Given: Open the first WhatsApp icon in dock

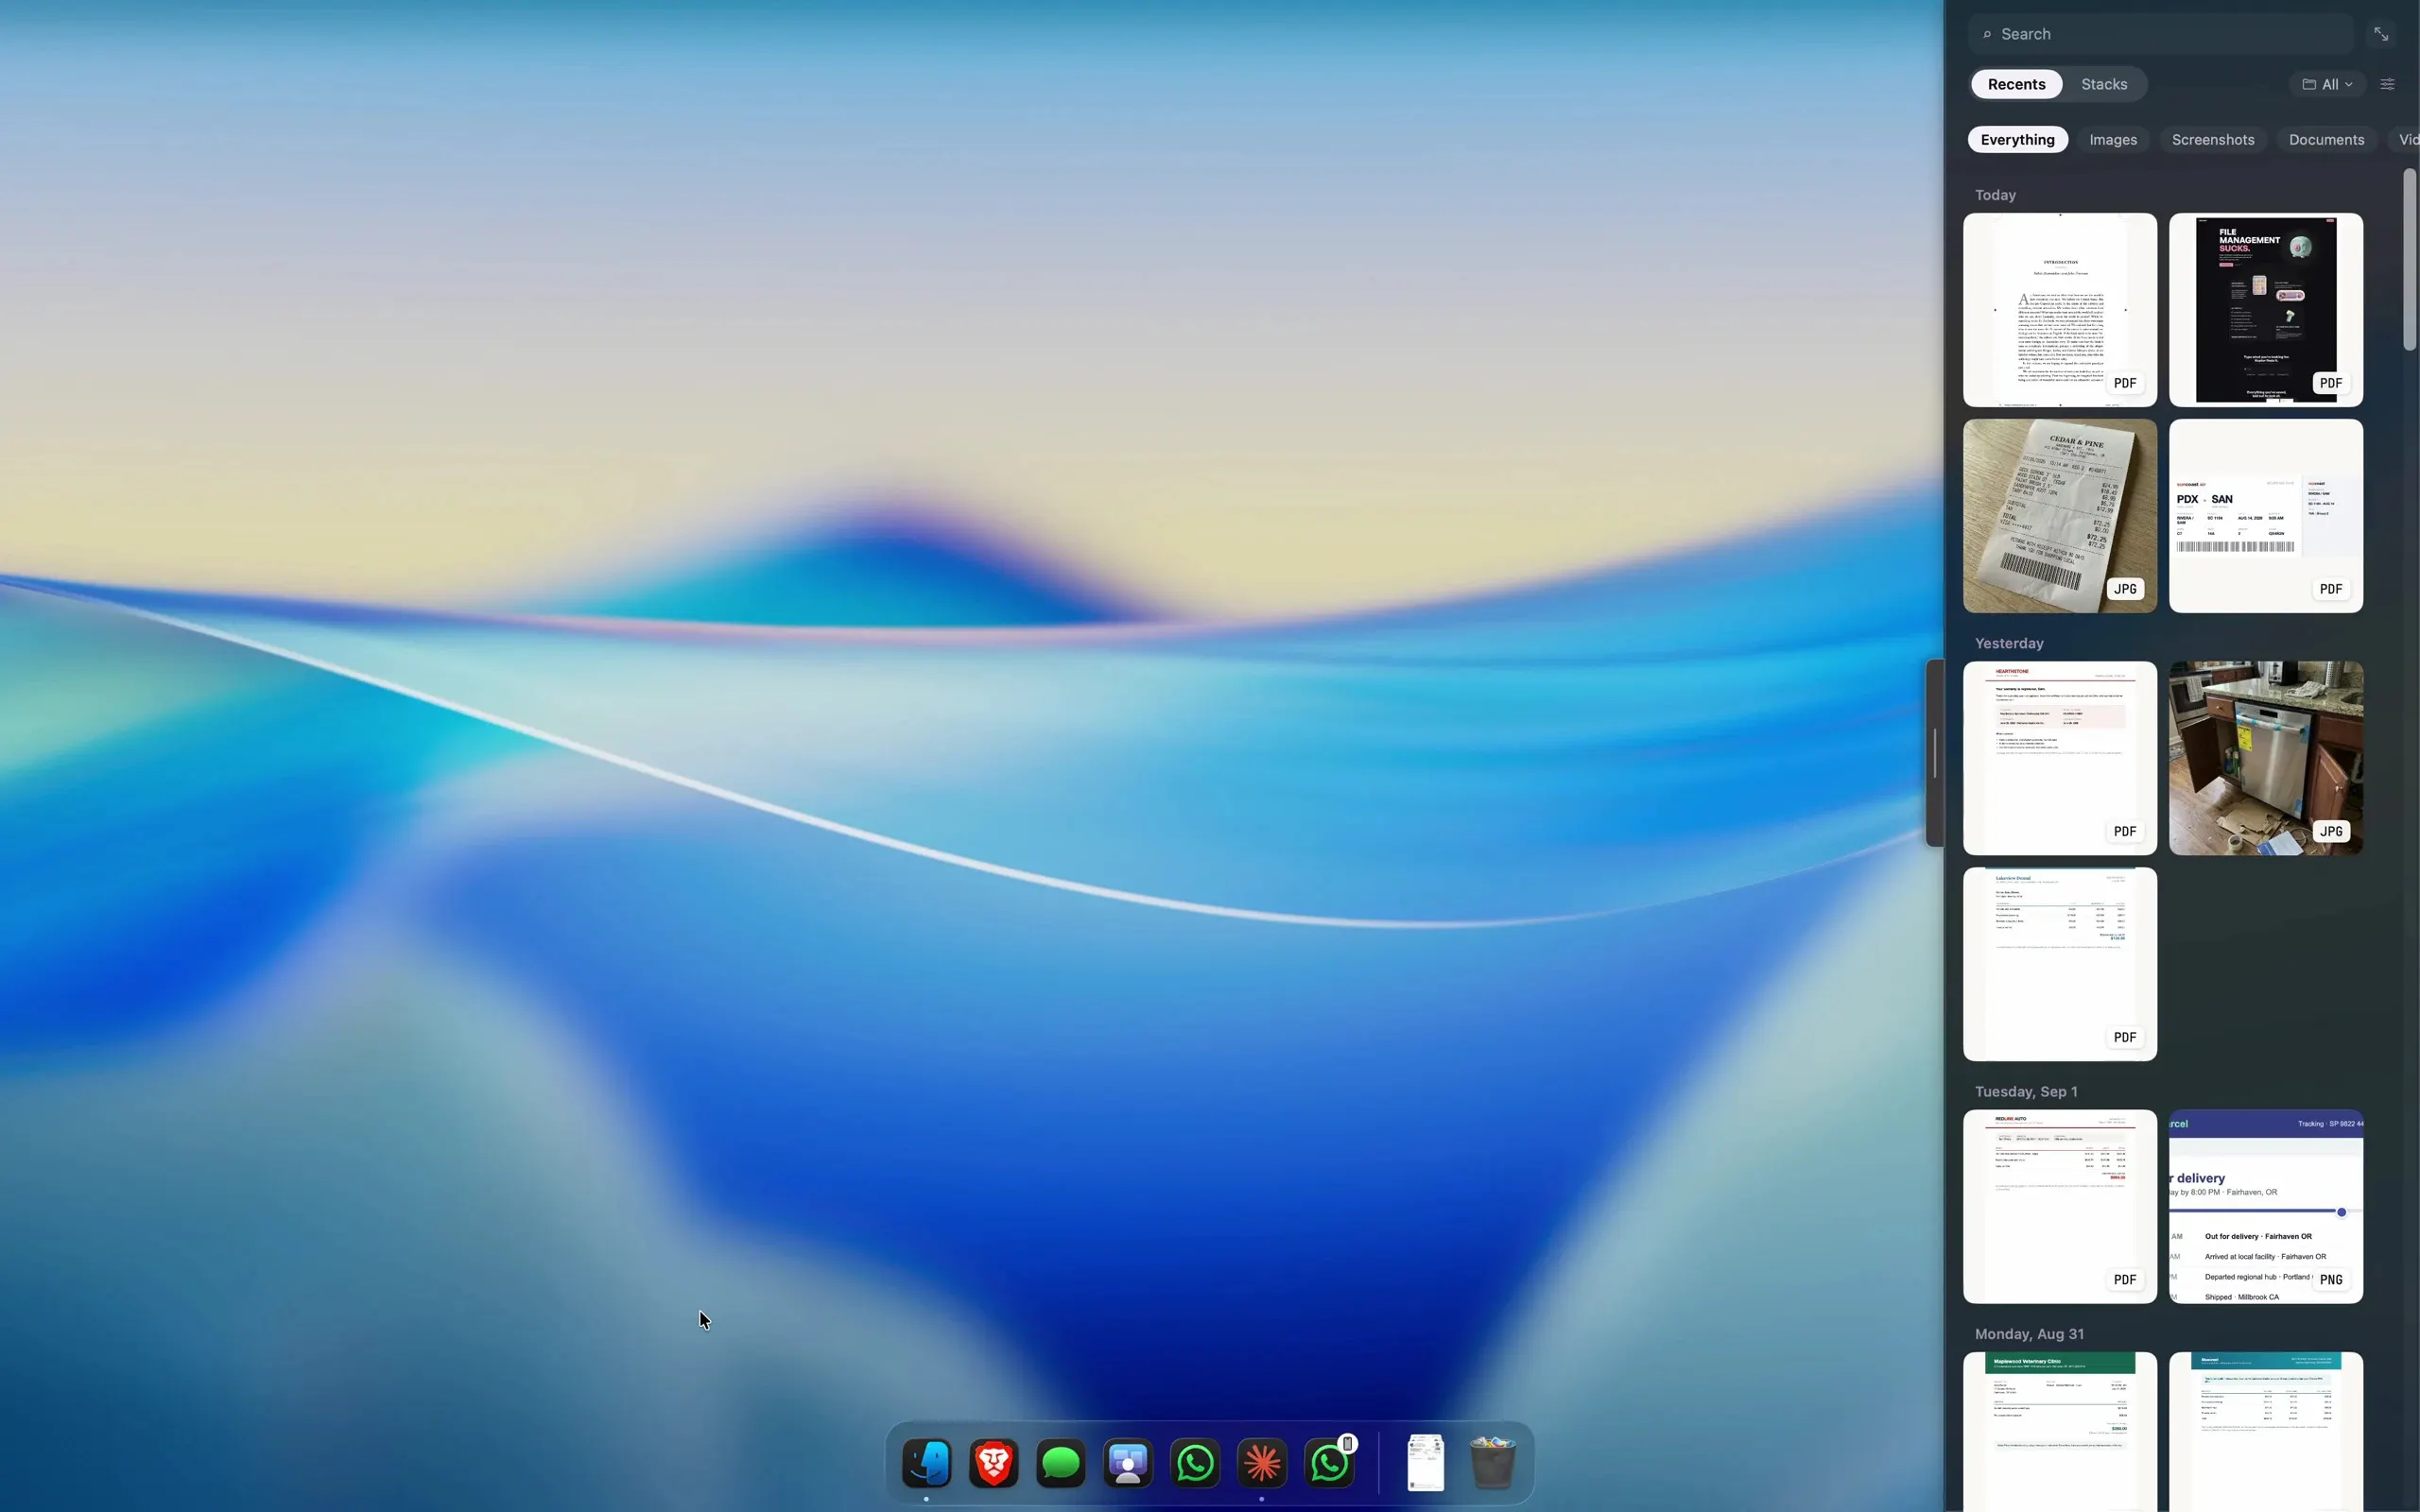Looking at the screenshot, I should 1195,1463.
